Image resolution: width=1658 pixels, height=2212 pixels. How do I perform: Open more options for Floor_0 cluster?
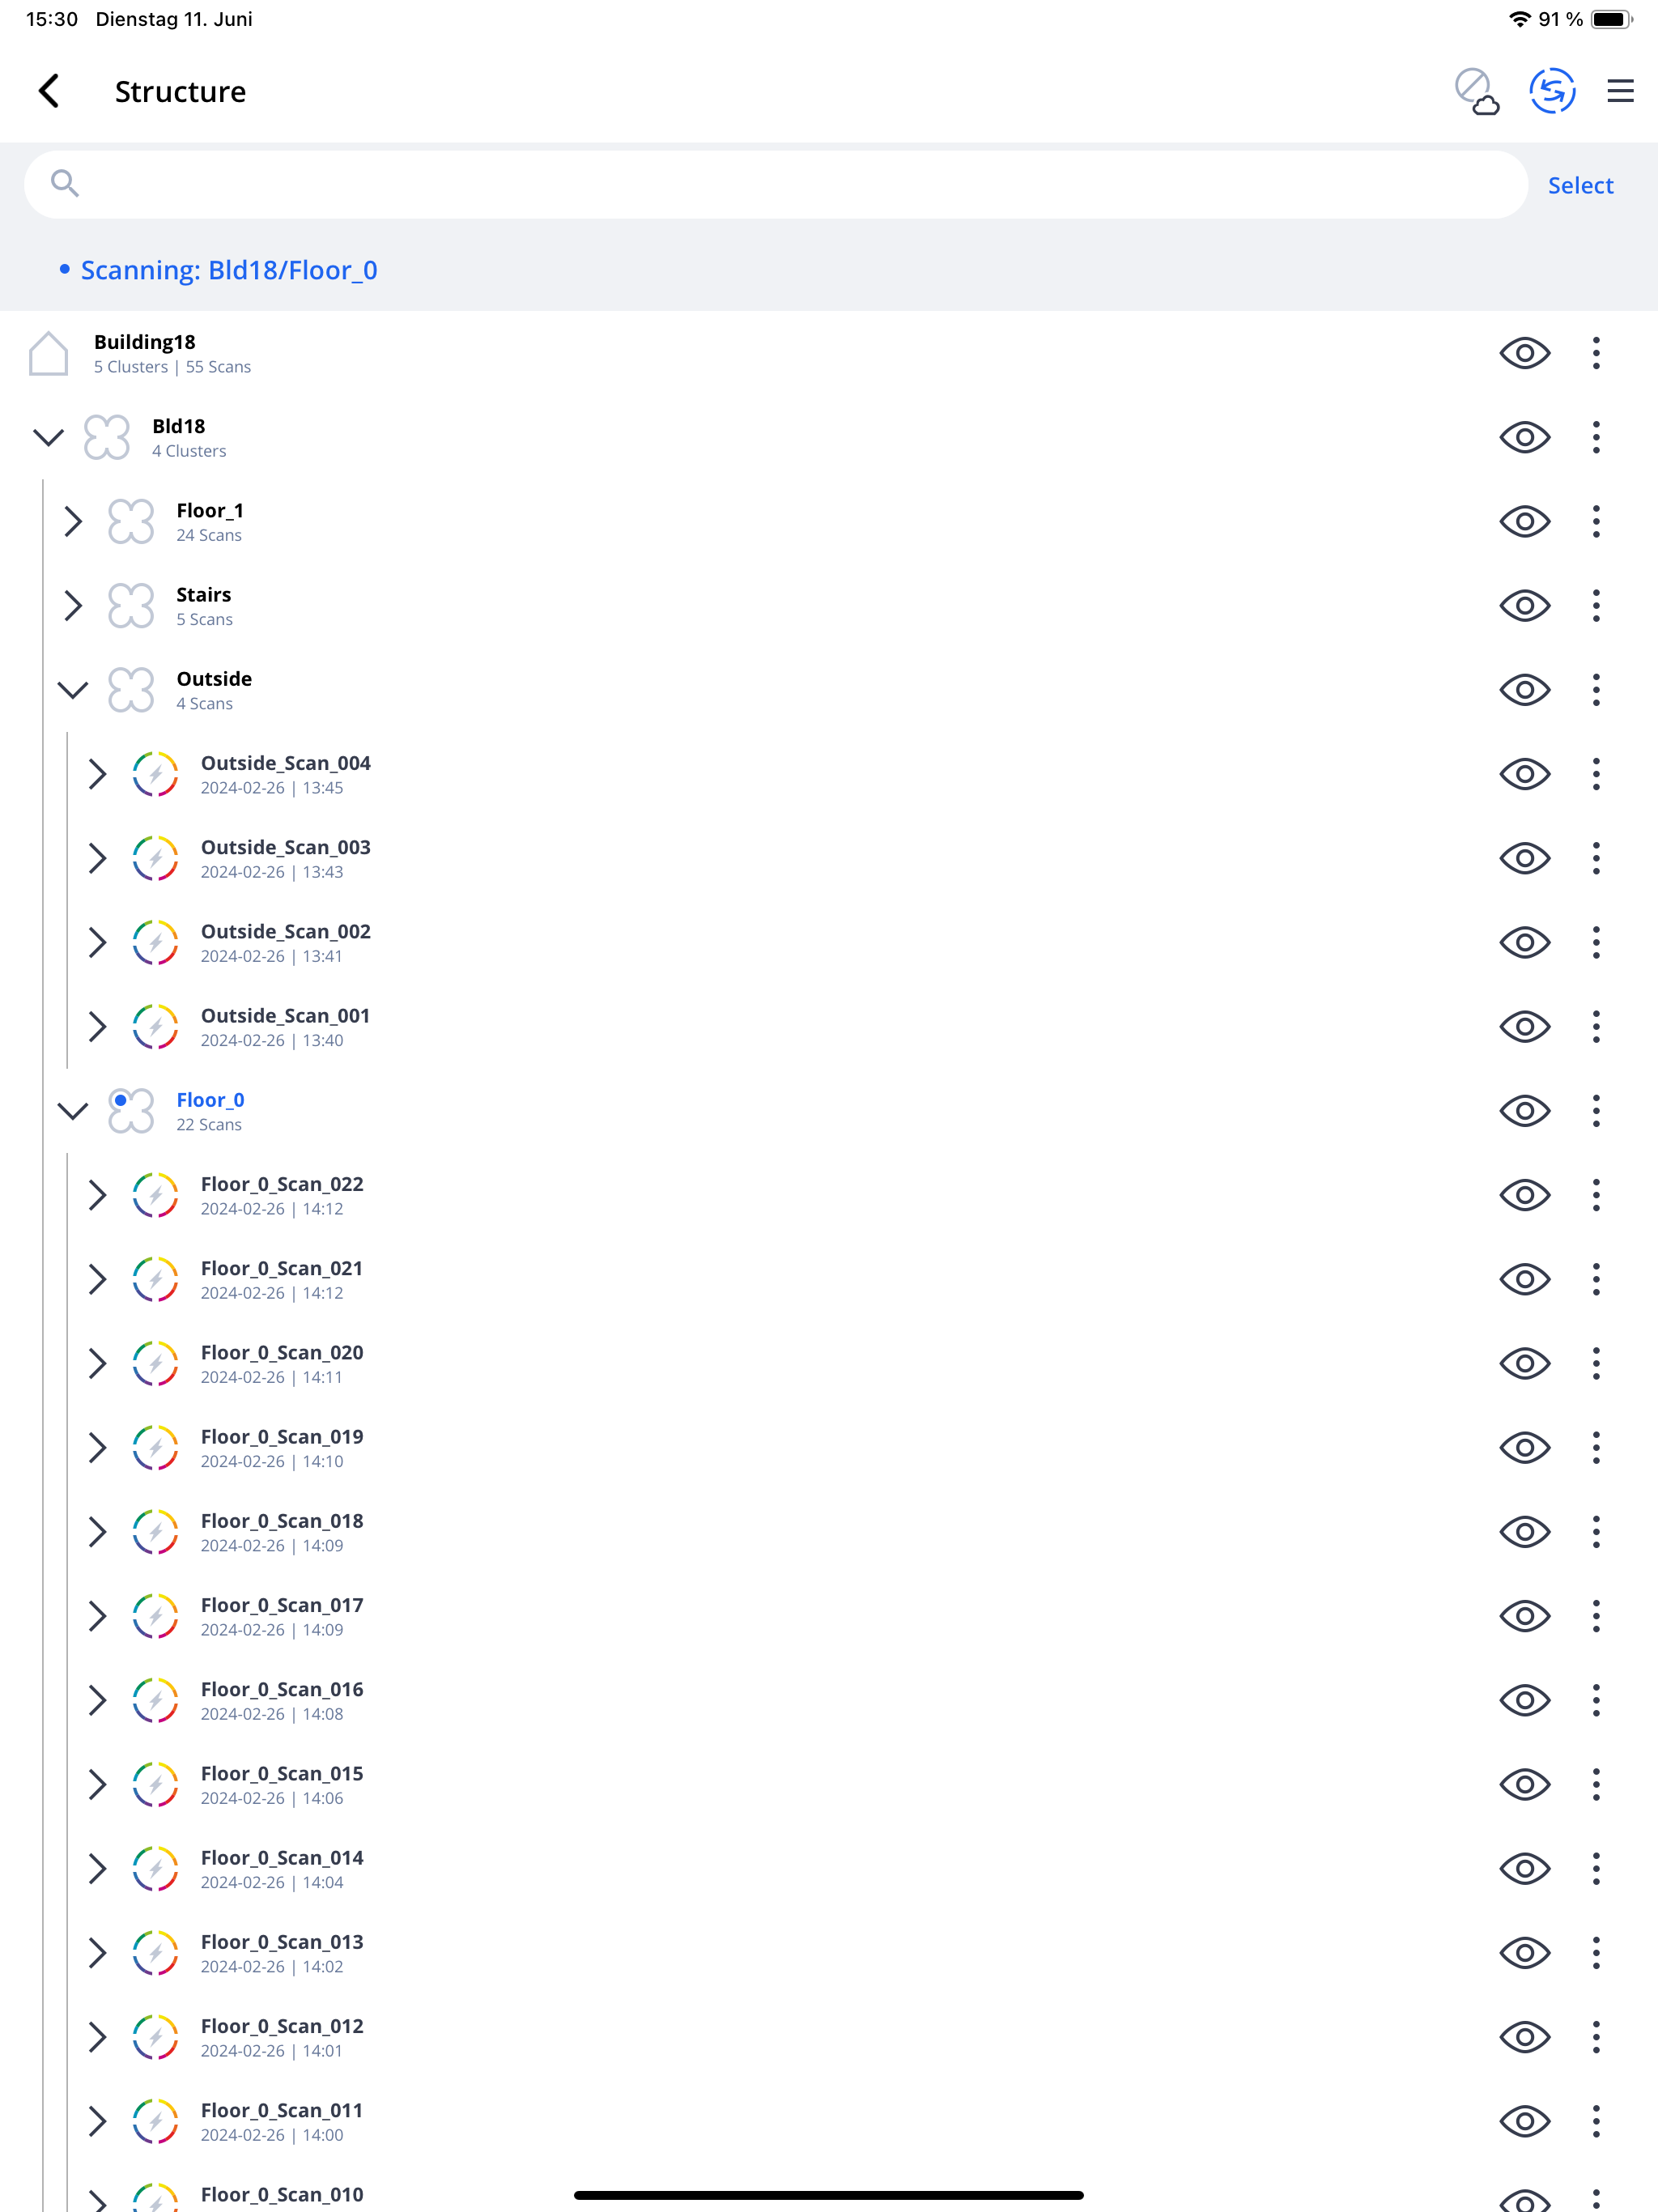click(1596, 1111)
